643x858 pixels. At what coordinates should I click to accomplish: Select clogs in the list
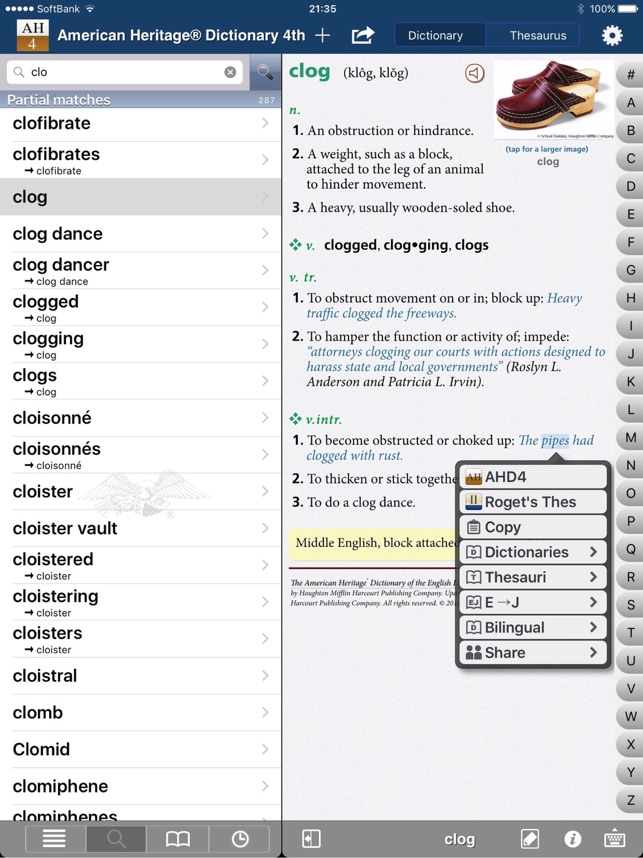pyautogui.click(x=140, y=381)
